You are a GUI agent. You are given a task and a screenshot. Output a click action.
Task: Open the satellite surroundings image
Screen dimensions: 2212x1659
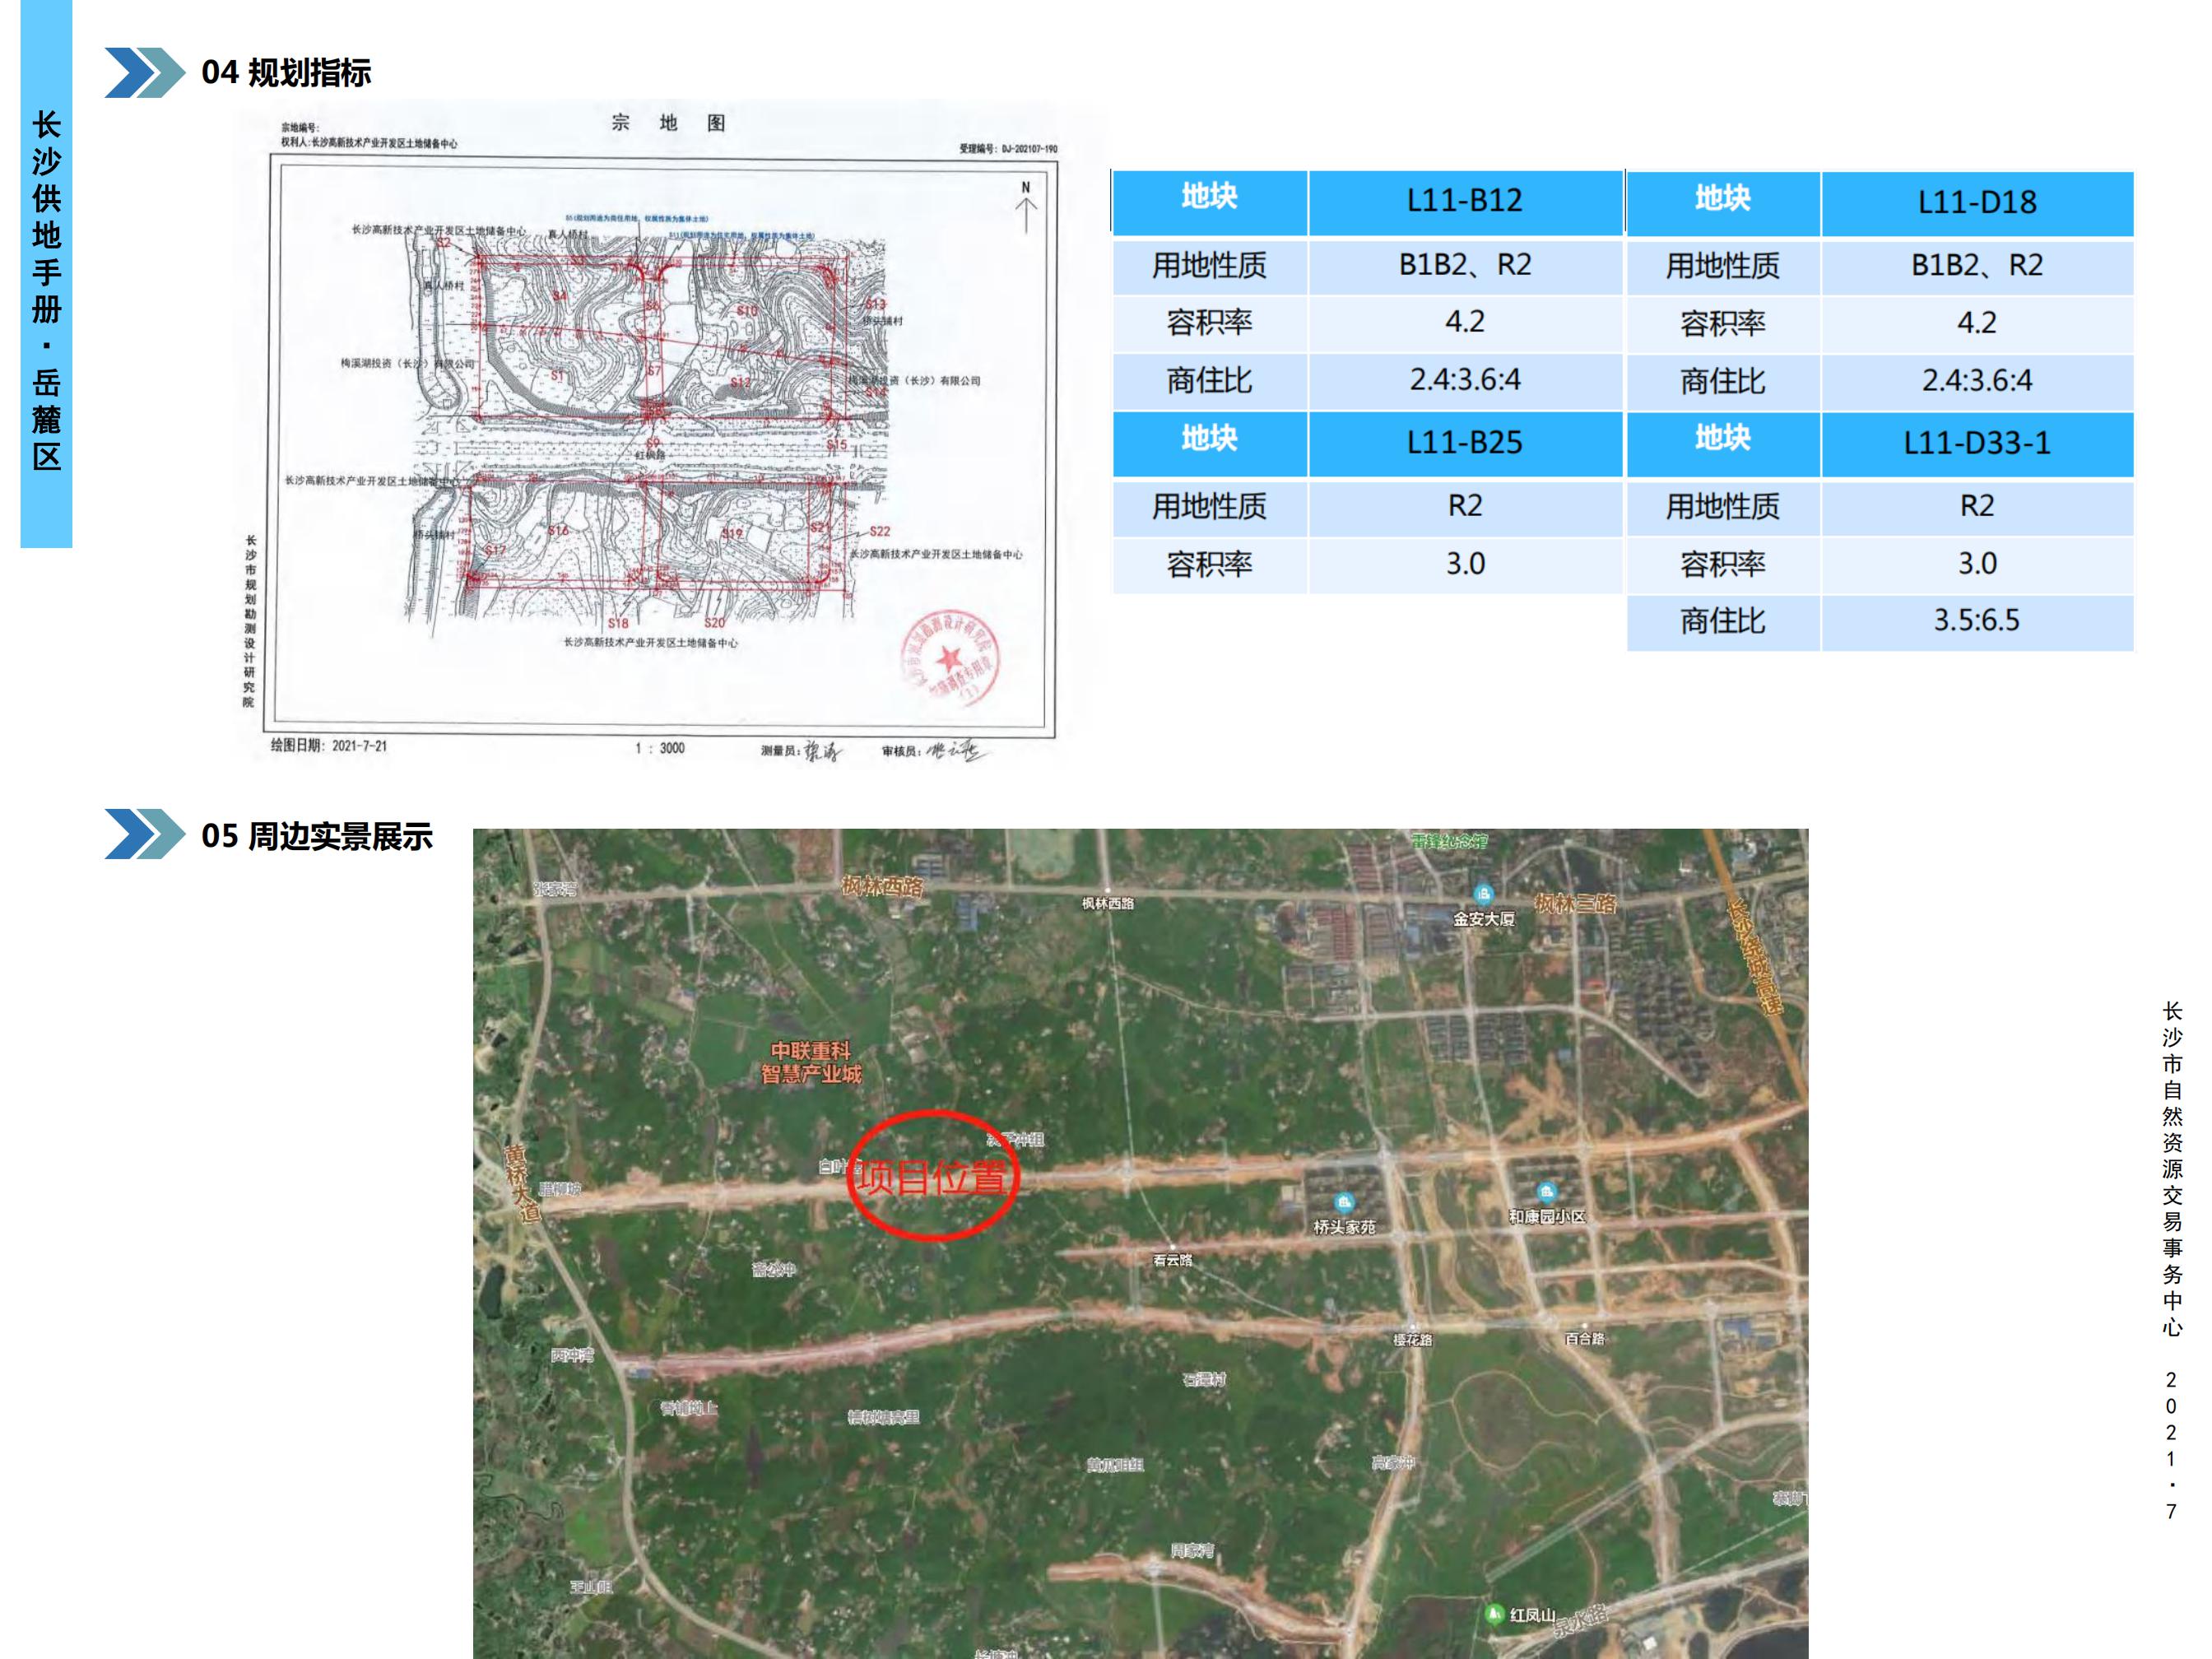1140,1243
